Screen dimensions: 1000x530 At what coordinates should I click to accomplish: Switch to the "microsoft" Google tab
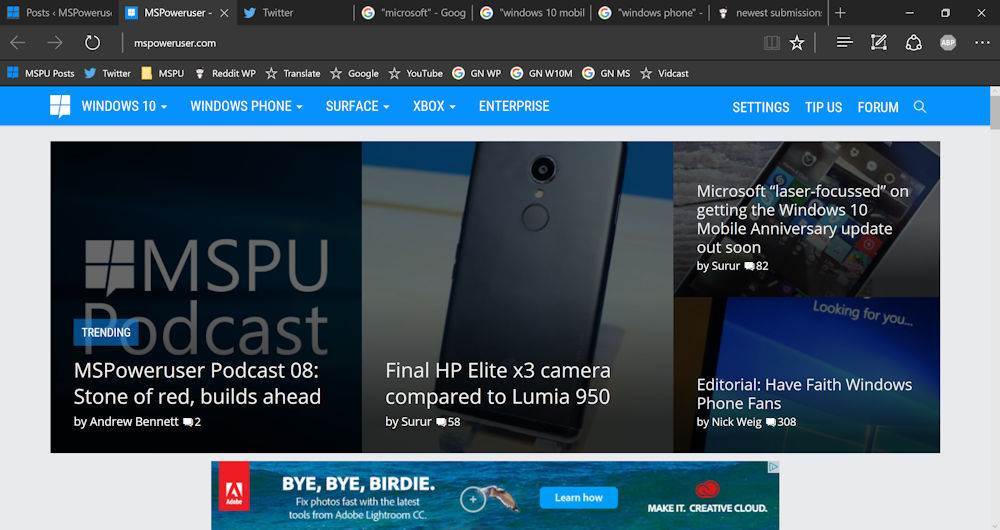413,13
